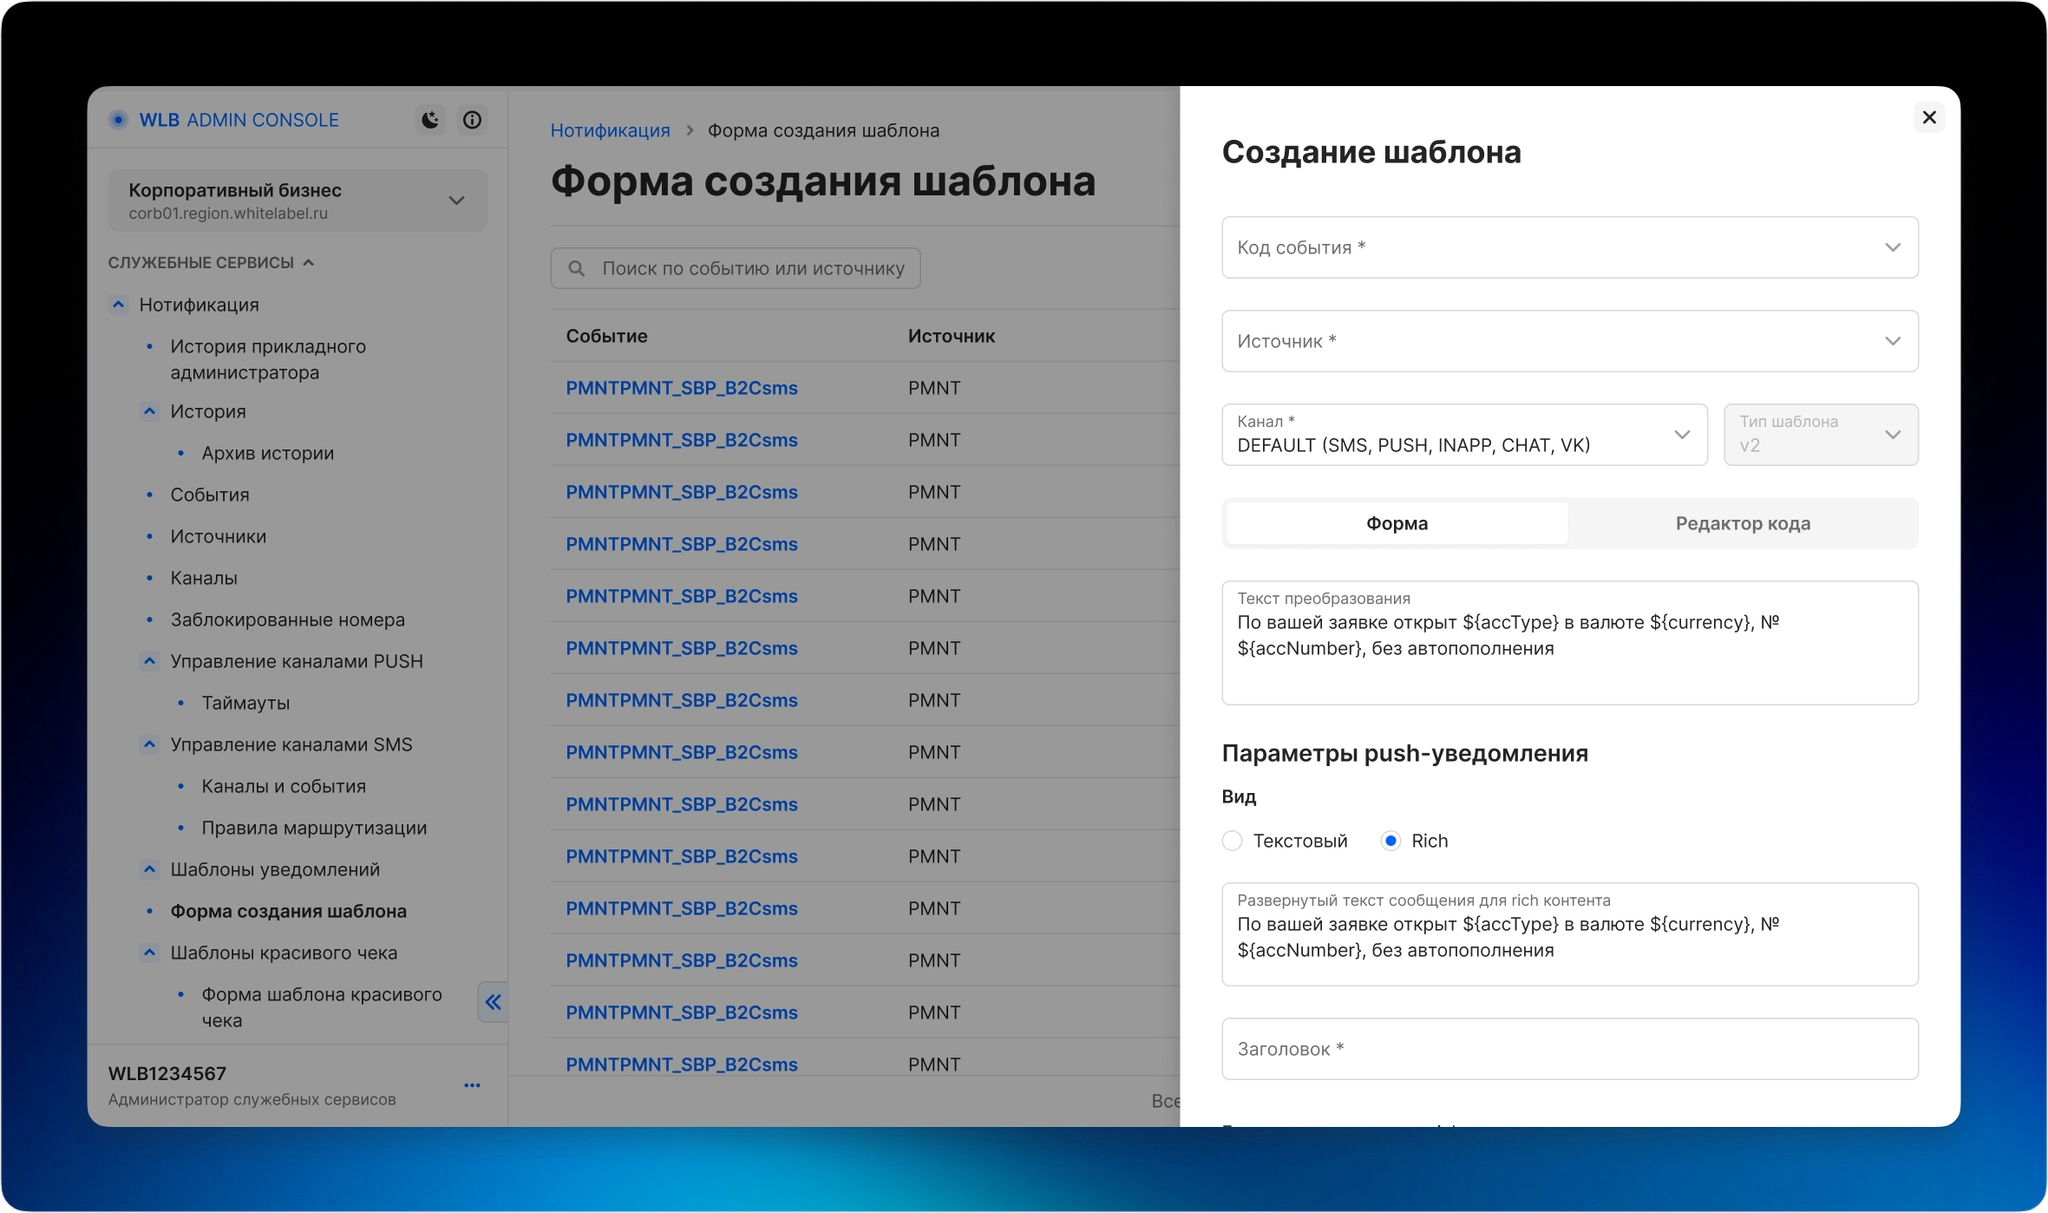
Task: Open last visible PMNTPMNT_SBP_B2Csms link
Action: pos(681,1064)
